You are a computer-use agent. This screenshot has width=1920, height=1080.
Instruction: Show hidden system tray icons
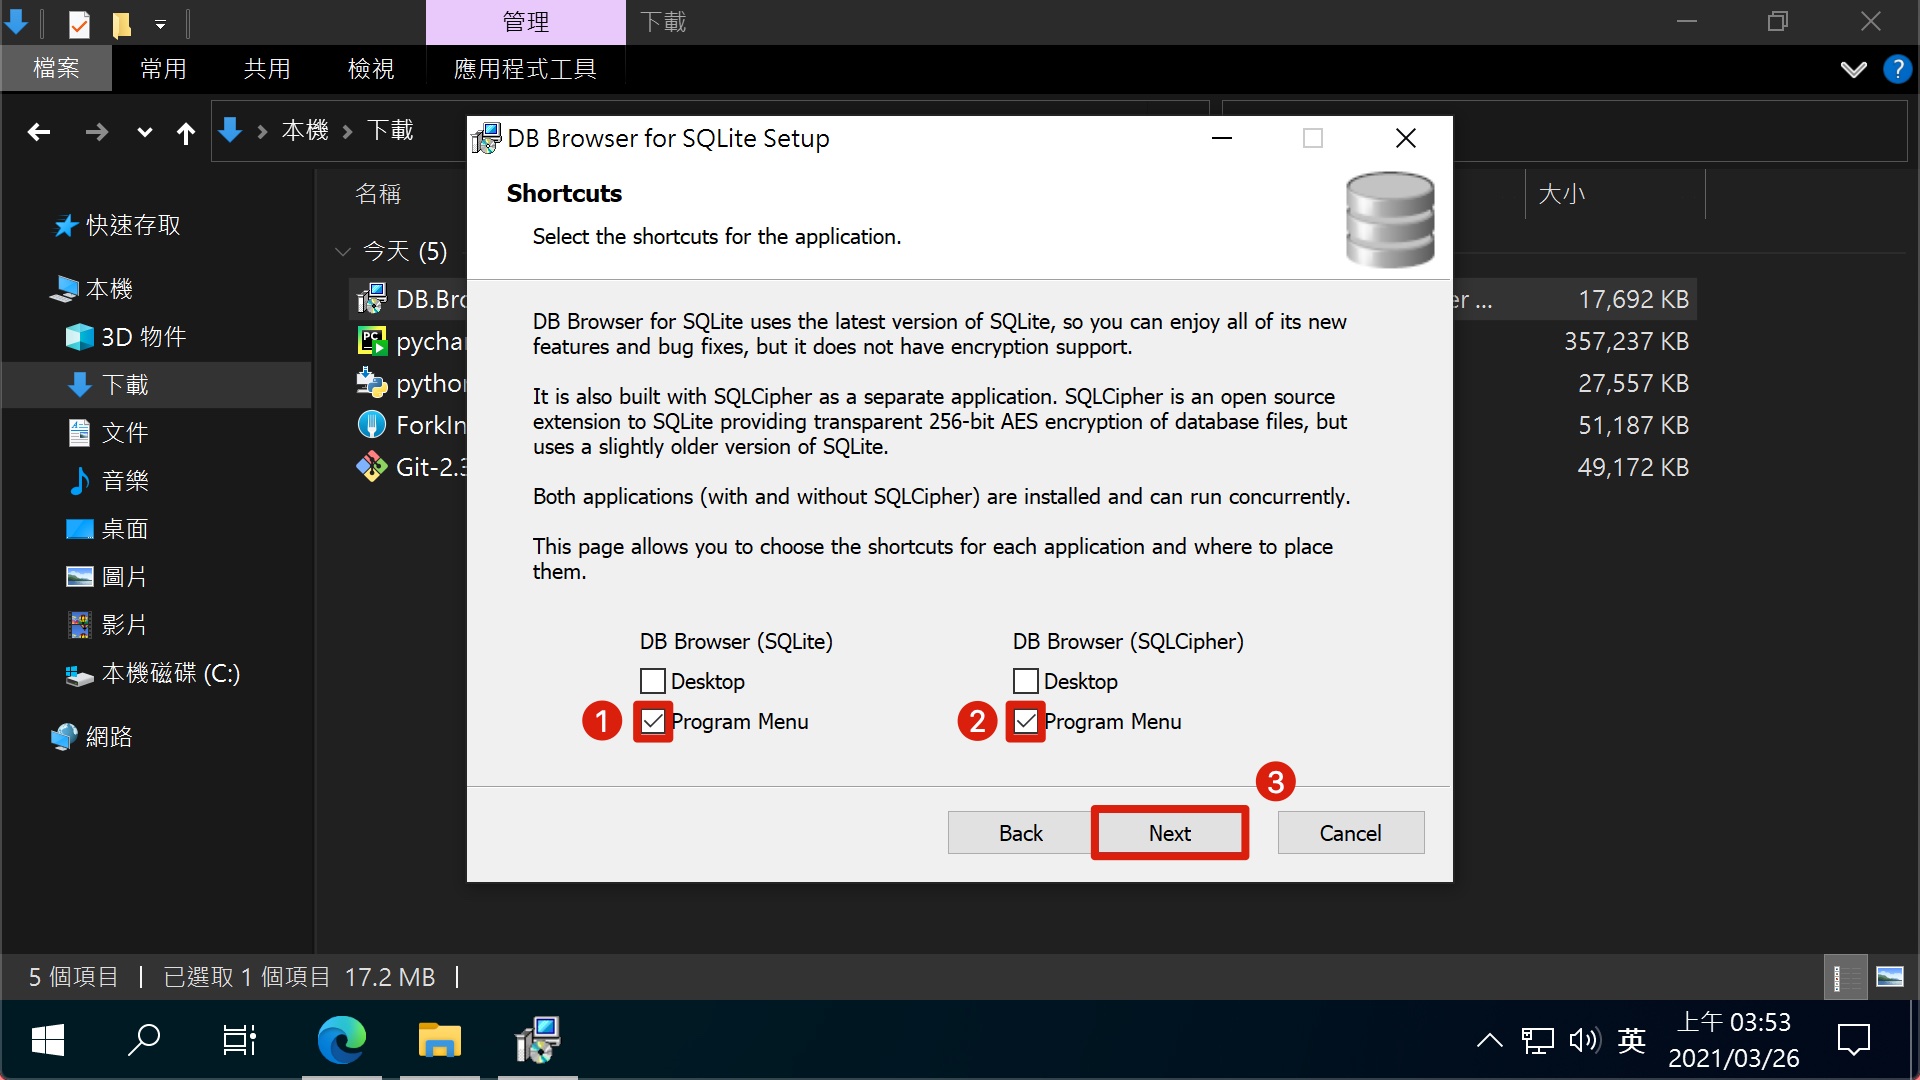coord(1489,1040)
